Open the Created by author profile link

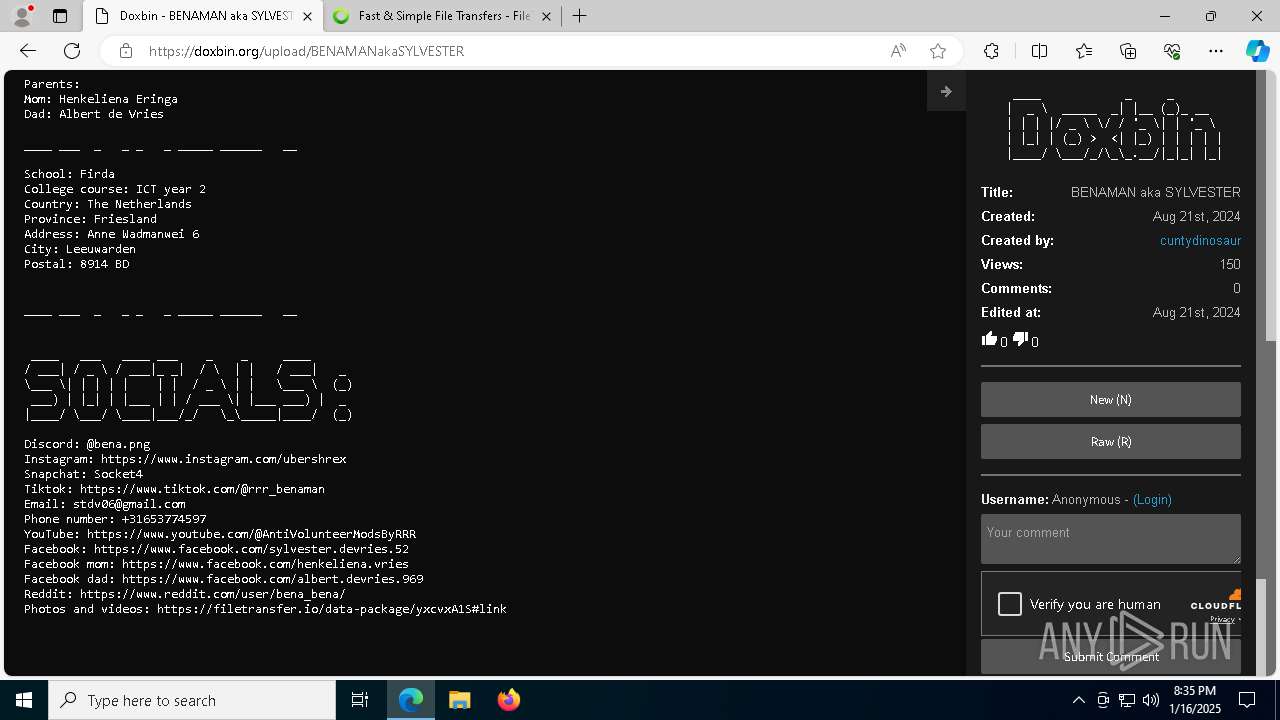[1200, 240]
